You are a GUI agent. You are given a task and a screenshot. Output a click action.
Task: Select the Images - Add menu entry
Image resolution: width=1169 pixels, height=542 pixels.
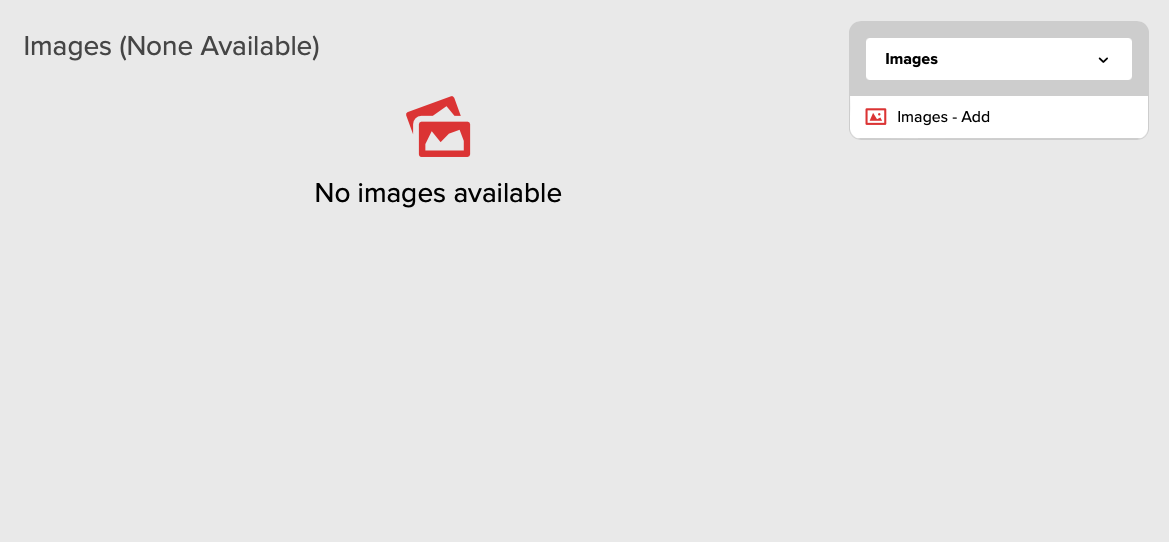(x=998, y=117)
